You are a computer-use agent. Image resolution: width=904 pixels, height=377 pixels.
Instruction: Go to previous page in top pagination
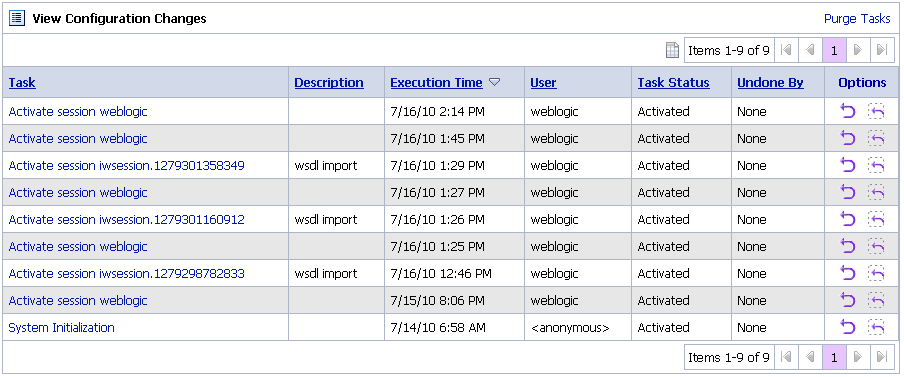(810, 50)
